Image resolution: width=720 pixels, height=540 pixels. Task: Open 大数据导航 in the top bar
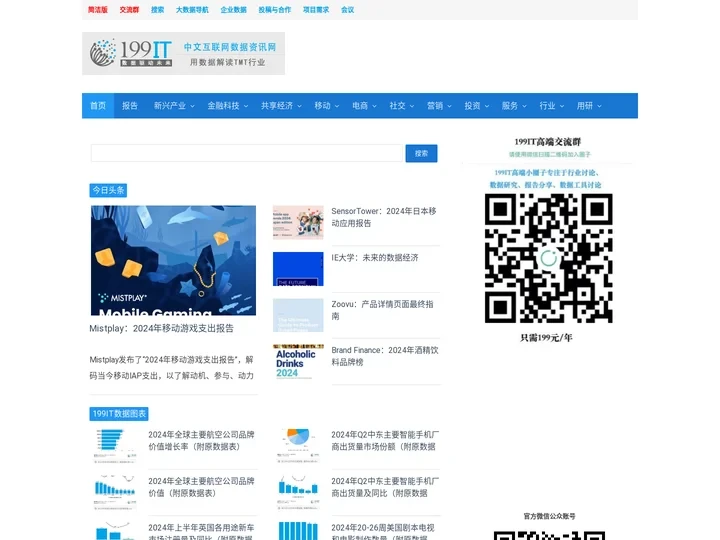[192, 10]
